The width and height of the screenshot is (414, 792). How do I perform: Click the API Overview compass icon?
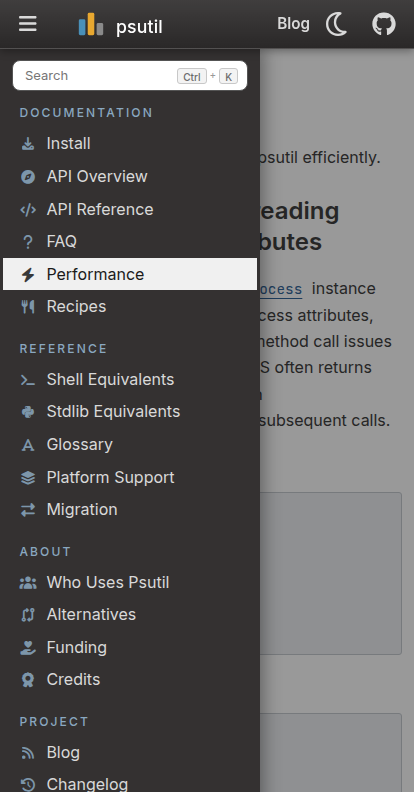pyautogui.click(x=28, y=177)
